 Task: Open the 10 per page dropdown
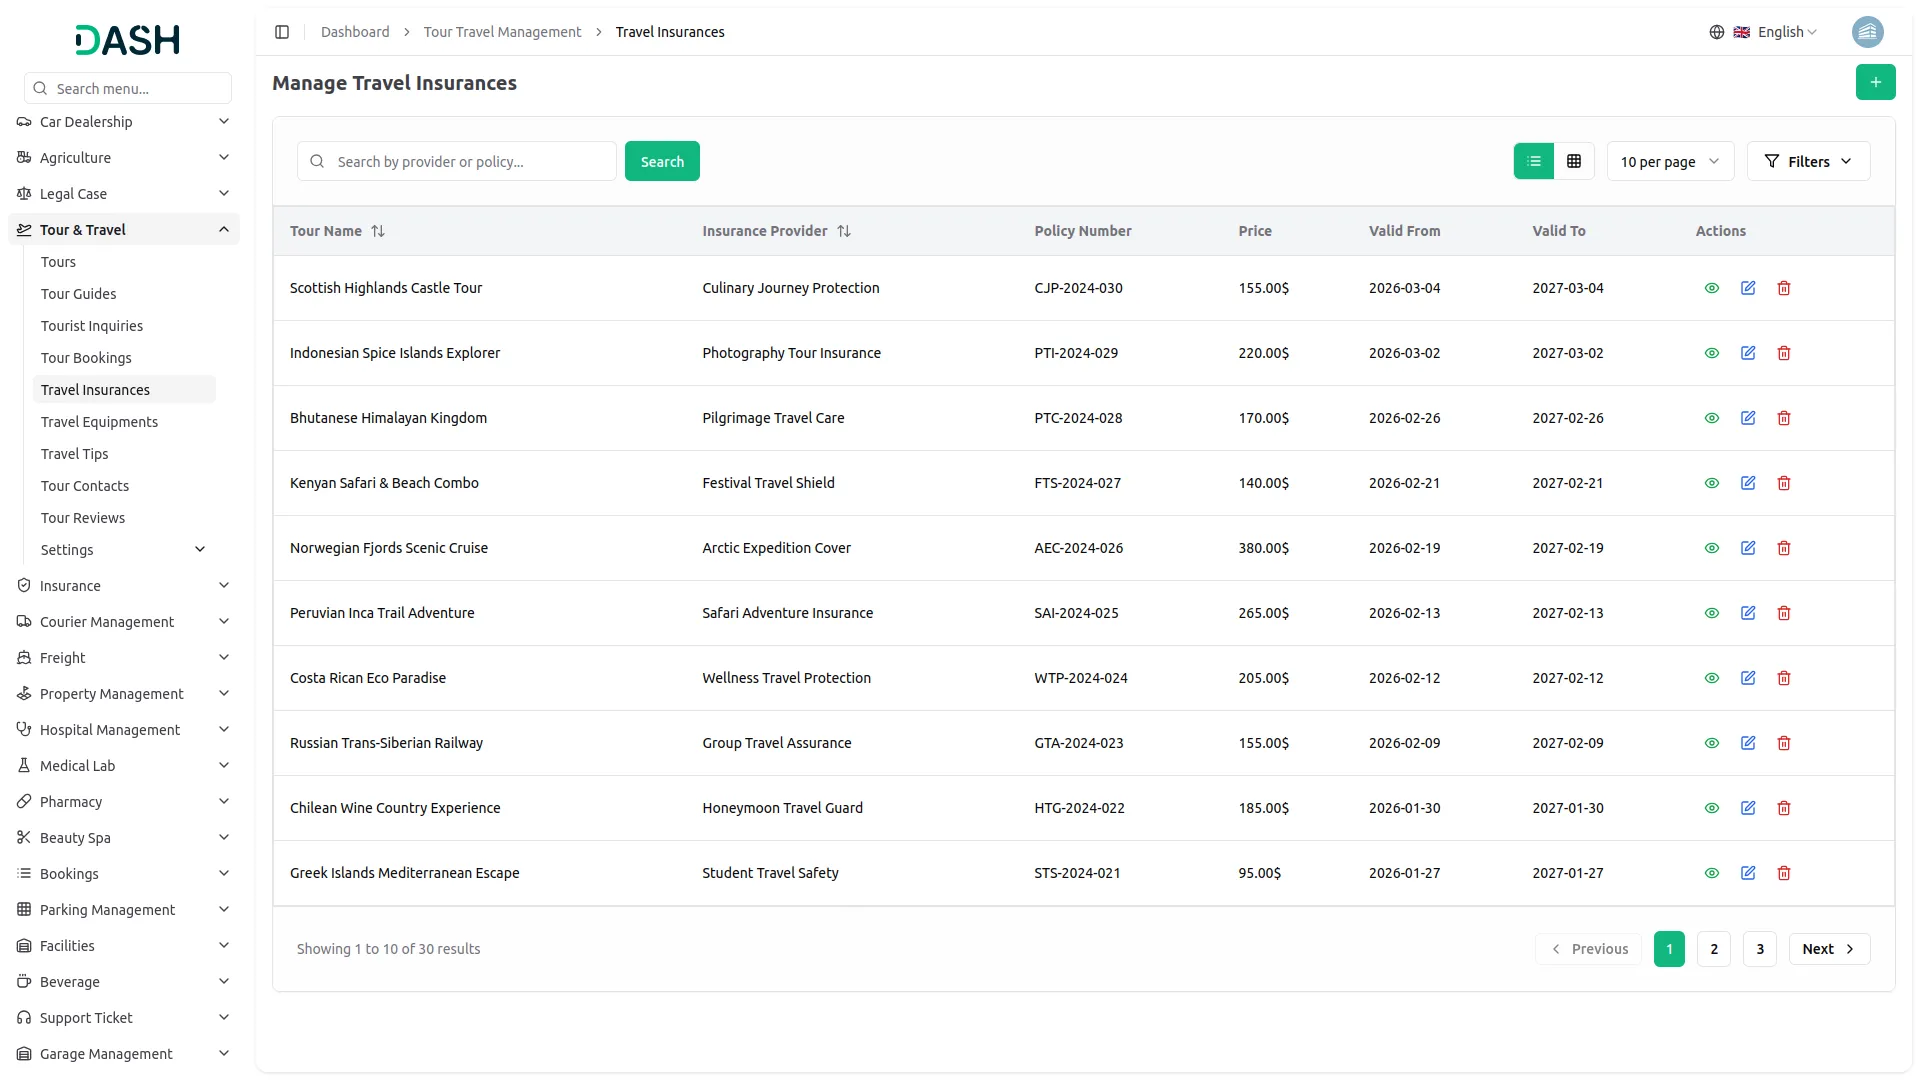1669,160
